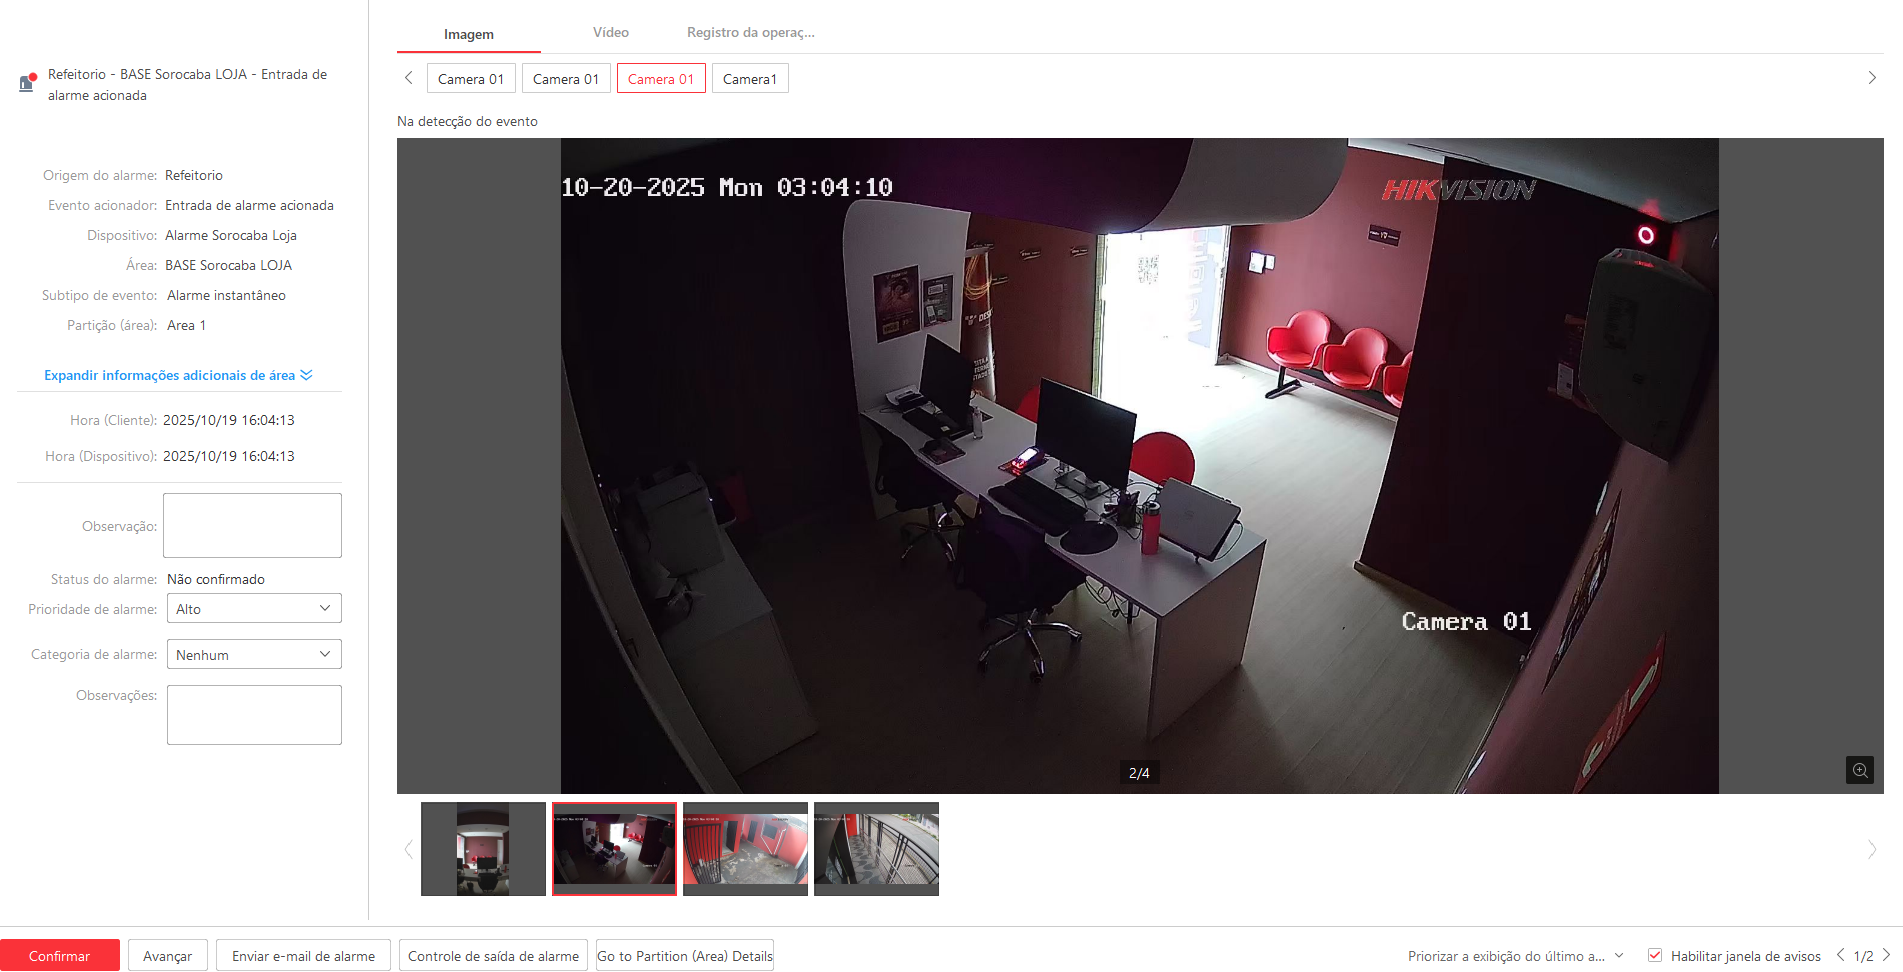
Task: Click next thumbnails arrow
Action: 1872,850
